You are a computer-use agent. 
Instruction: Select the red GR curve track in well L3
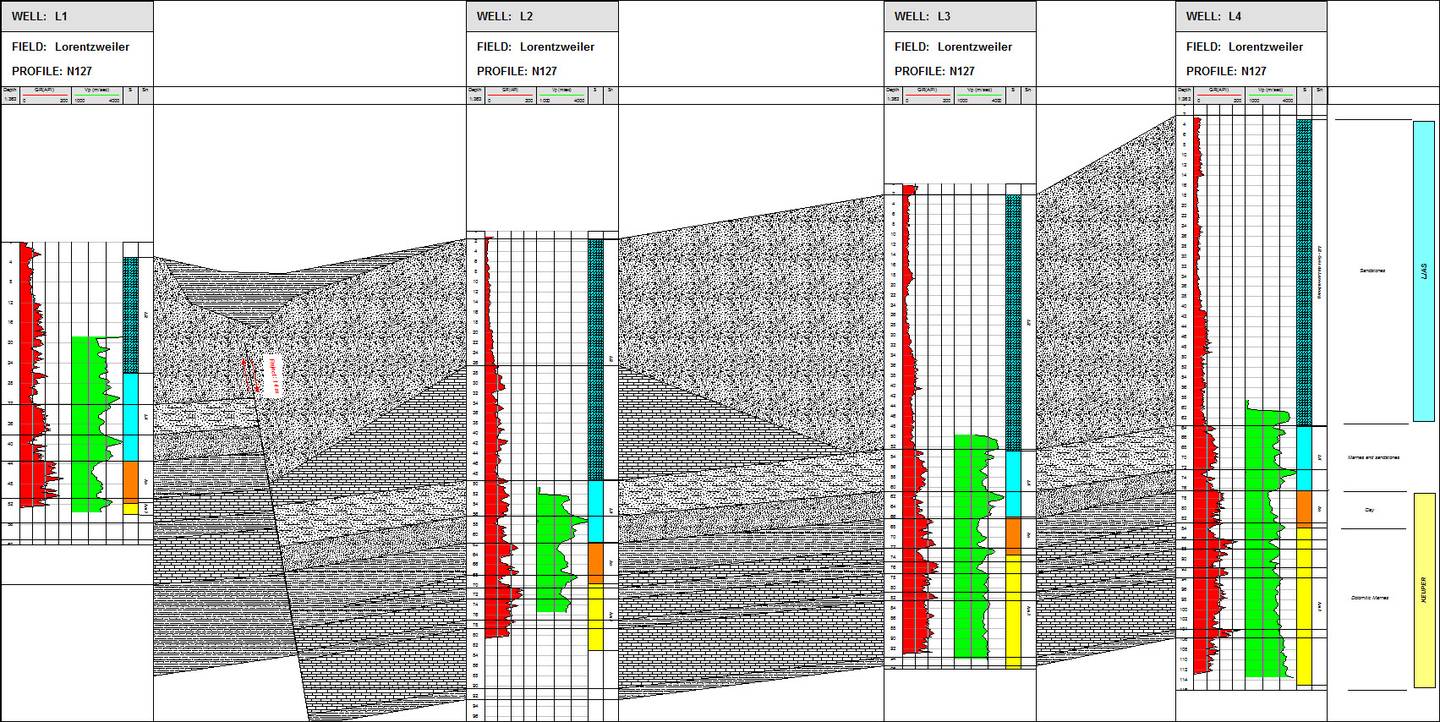coord(908,420)
